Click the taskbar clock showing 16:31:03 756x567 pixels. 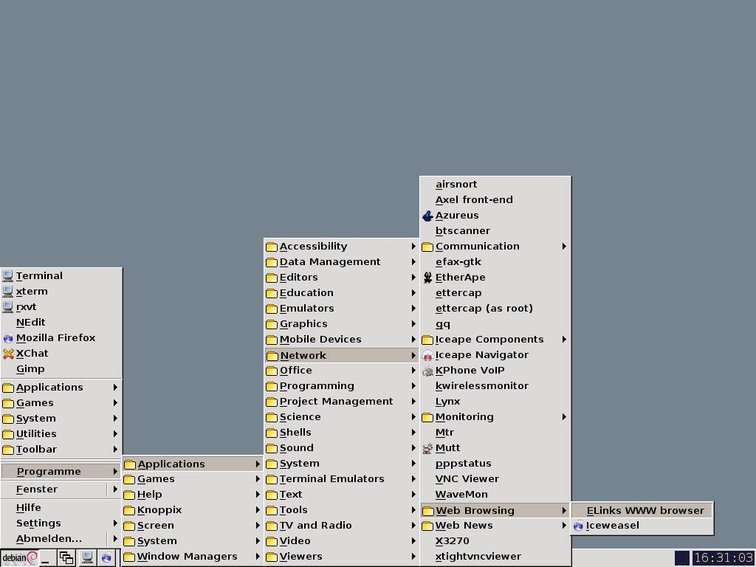723,558
